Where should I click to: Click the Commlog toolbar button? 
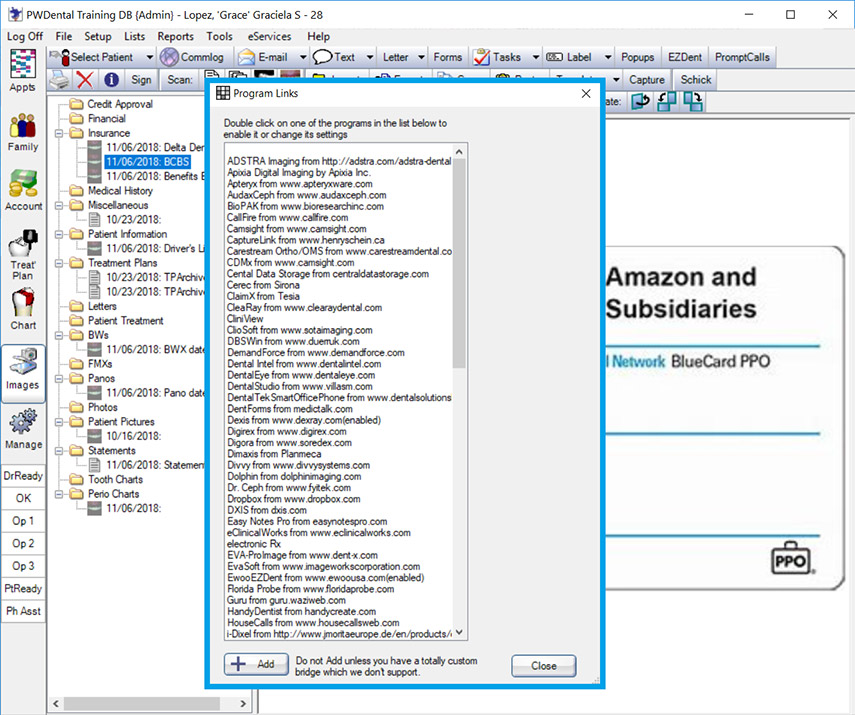(x=192, y=57)
